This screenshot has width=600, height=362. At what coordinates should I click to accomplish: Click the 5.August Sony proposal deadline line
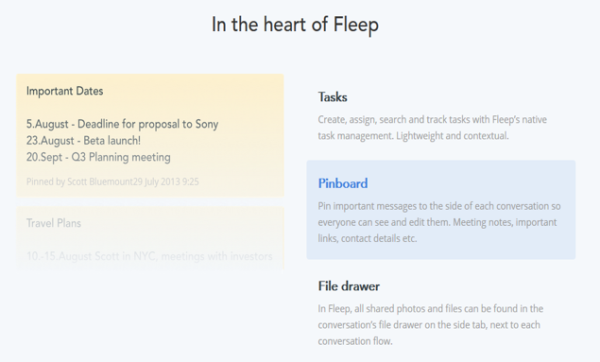click(x=122, y=124)
